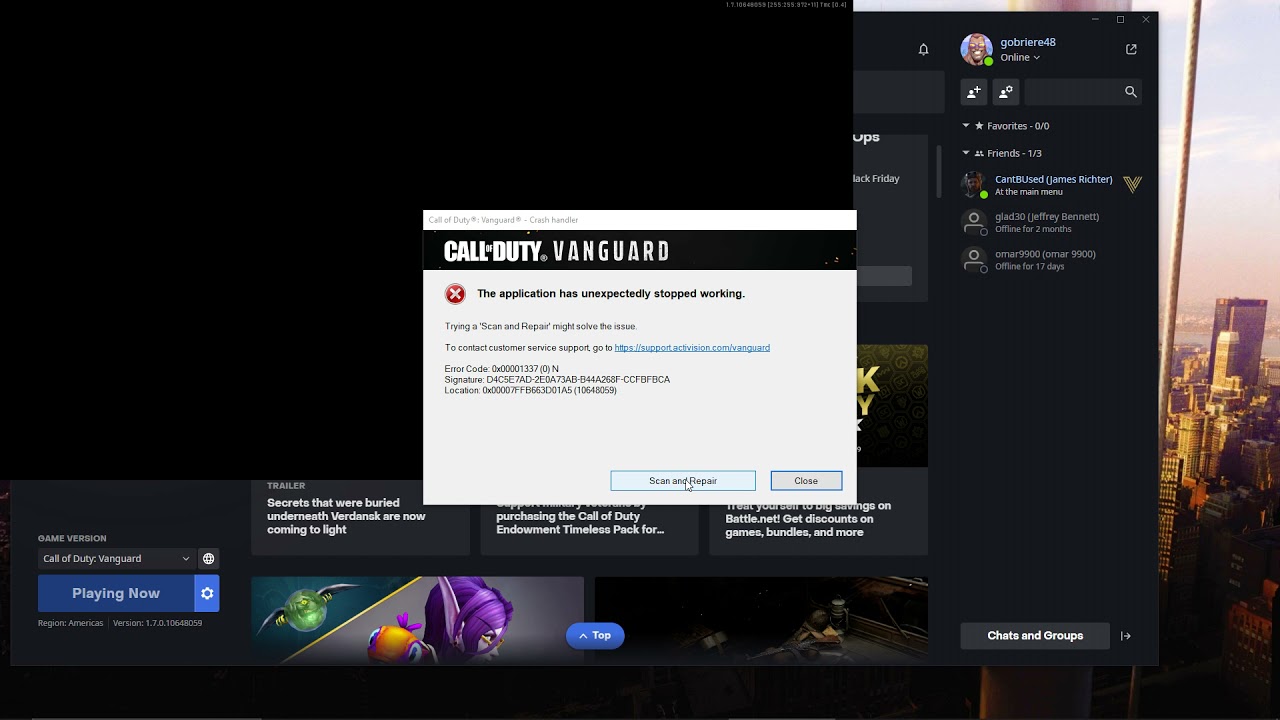Click the gobriere48 username text
Image resolution: width=1280 pixels, height=720 pixels.
coord(1028,42)
